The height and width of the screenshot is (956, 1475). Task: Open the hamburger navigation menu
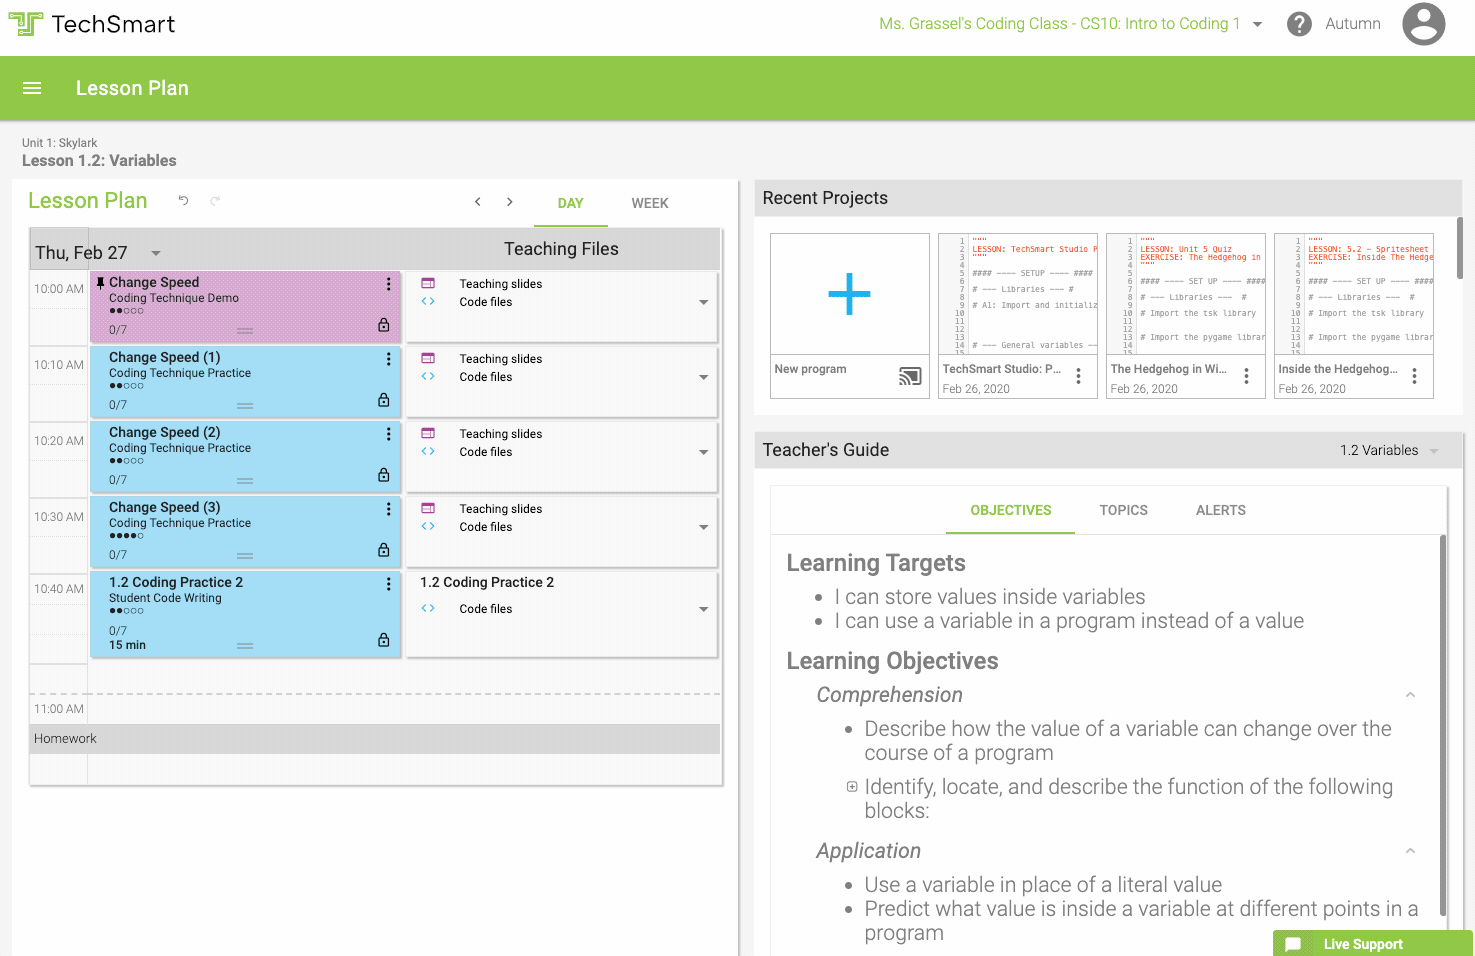point(32,88)
